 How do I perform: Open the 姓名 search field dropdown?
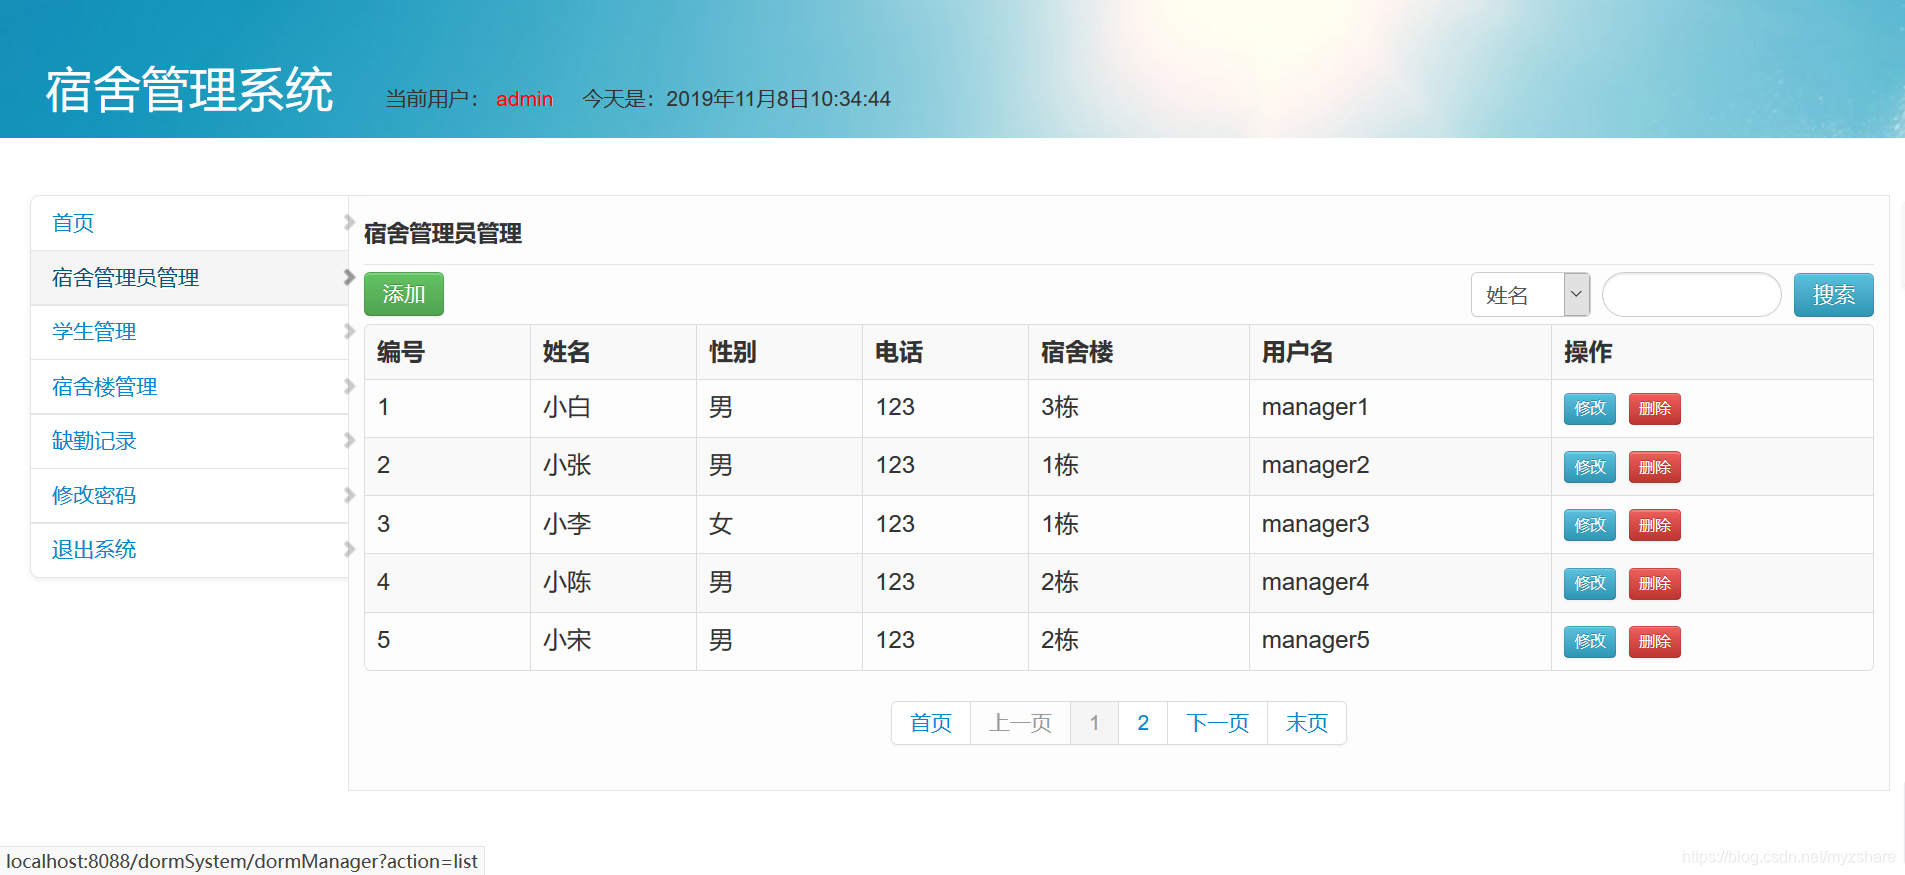(1530, 295)
